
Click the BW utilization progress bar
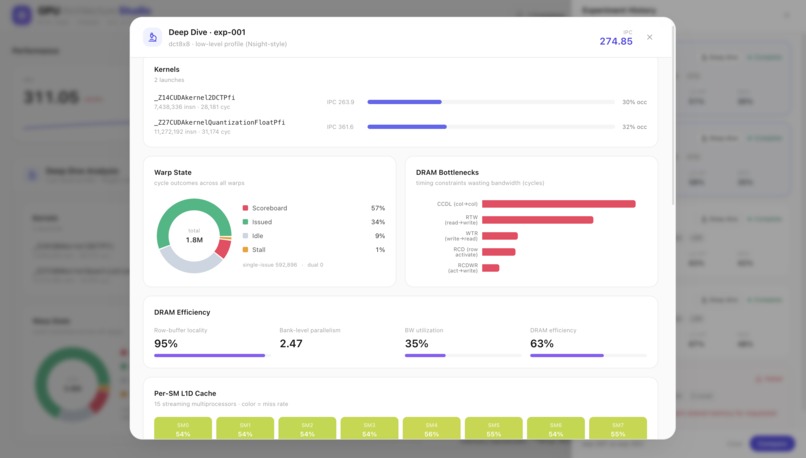coord(463,355)
